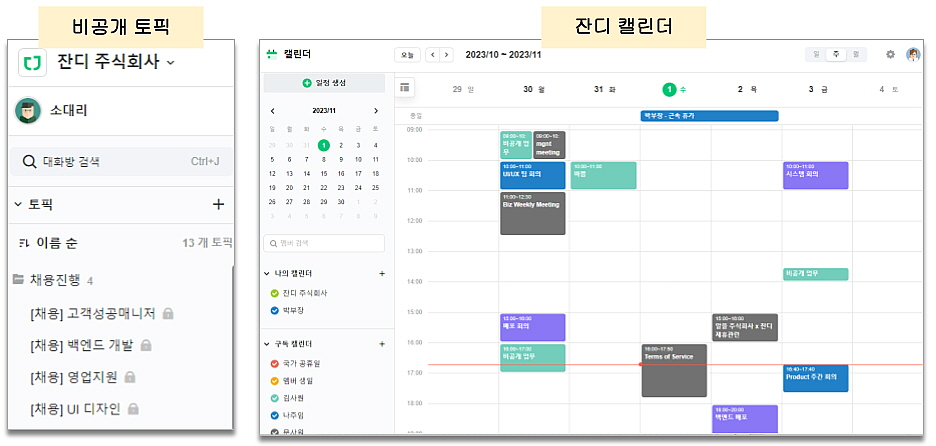Click the 일정 생성 button
This screenshot has height=446, width=936.
[322, 82]
